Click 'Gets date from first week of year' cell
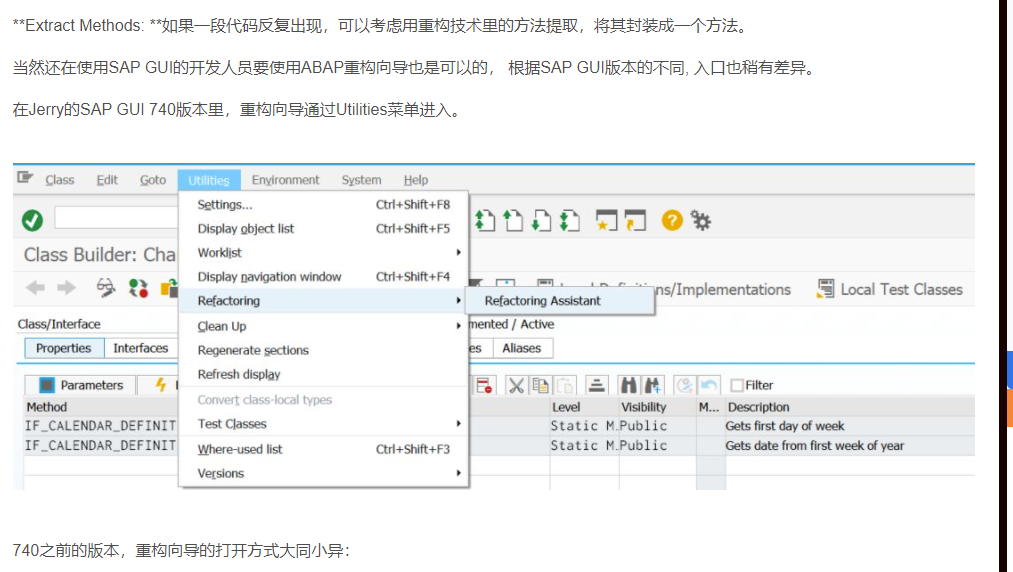Screen dimensions: 1013x572 click(x=850, y=446)
